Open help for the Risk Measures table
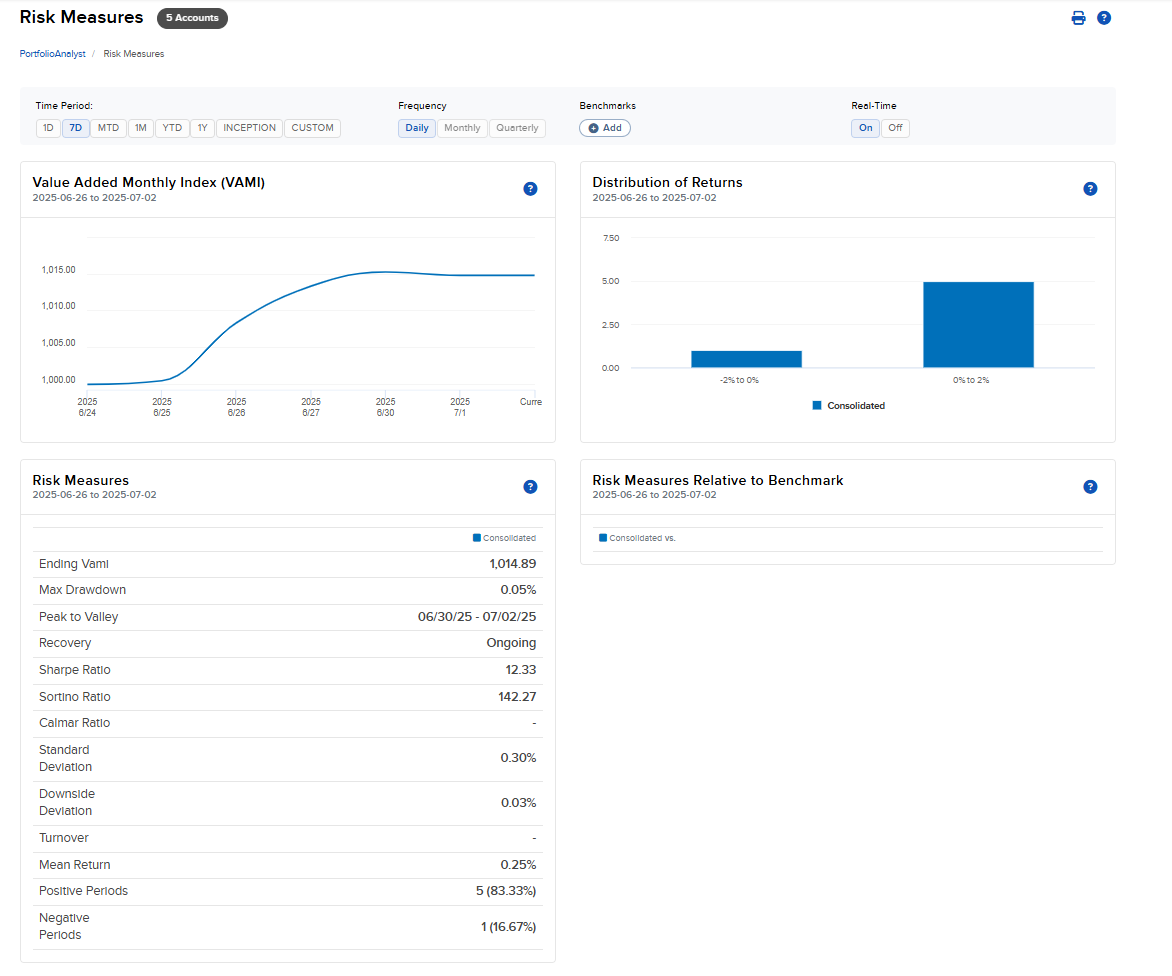1172x976 pixels. click(x=530, y=486)
